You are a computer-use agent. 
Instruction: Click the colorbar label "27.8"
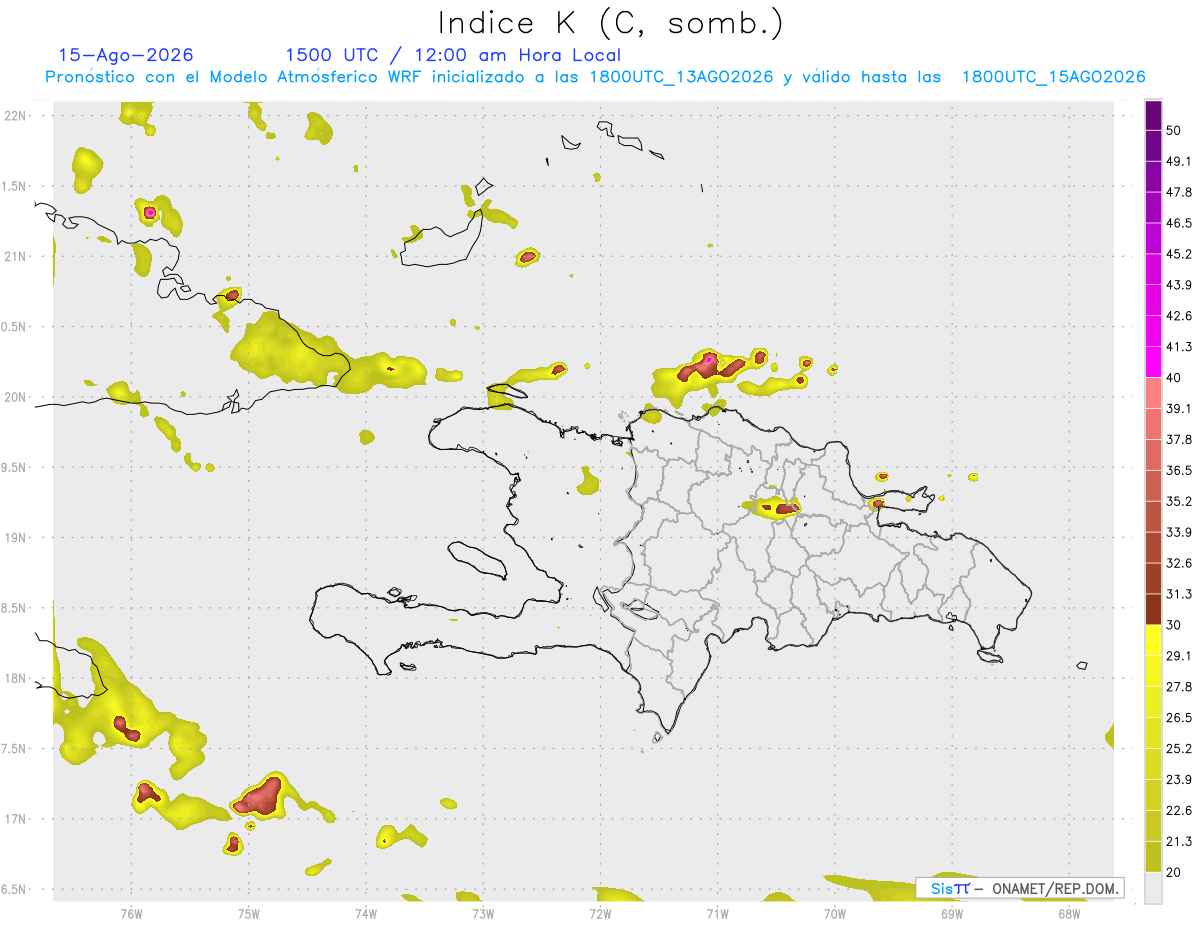1179,686
